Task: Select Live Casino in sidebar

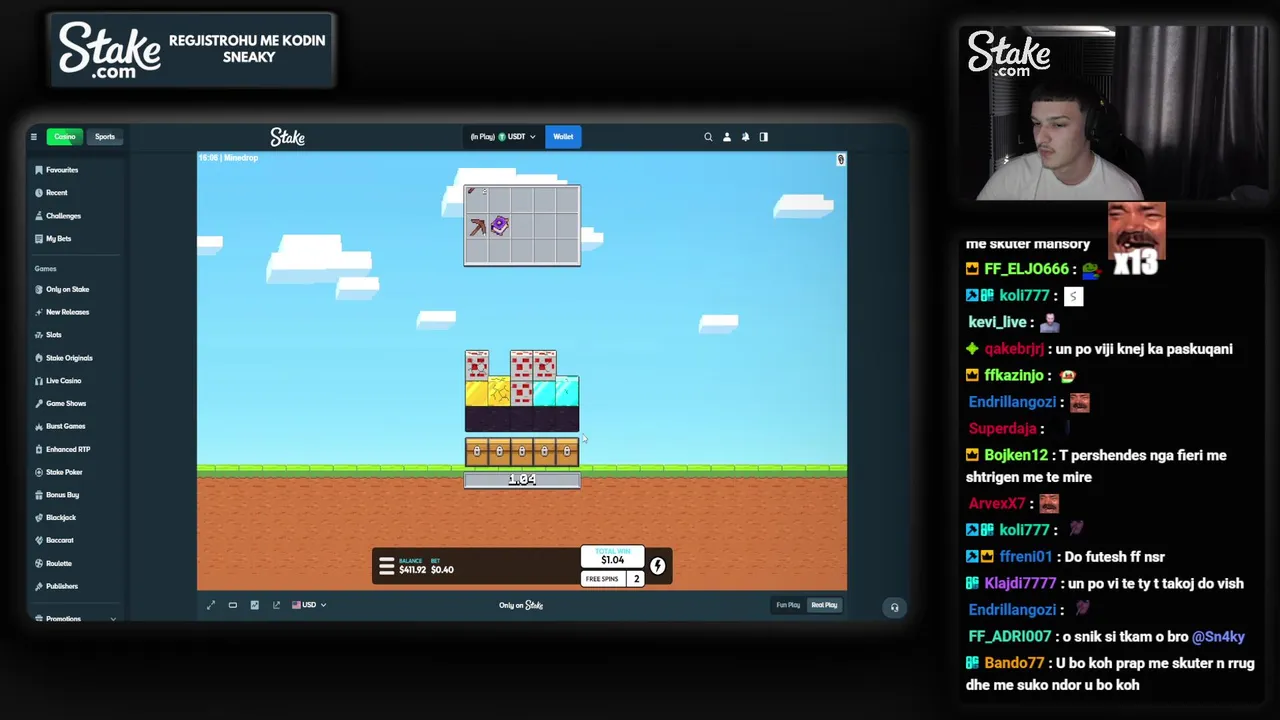Action: point(63,381)
